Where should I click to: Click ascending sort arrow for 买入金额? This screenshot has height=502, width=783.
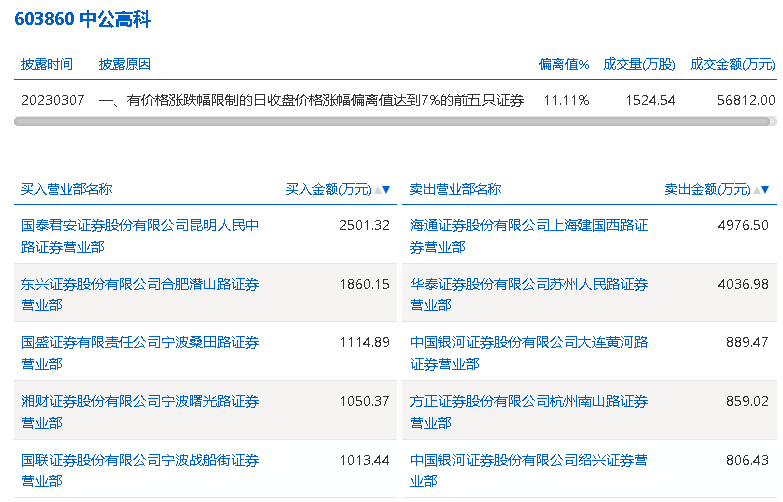pyautogui.click(x=376, y=189)
